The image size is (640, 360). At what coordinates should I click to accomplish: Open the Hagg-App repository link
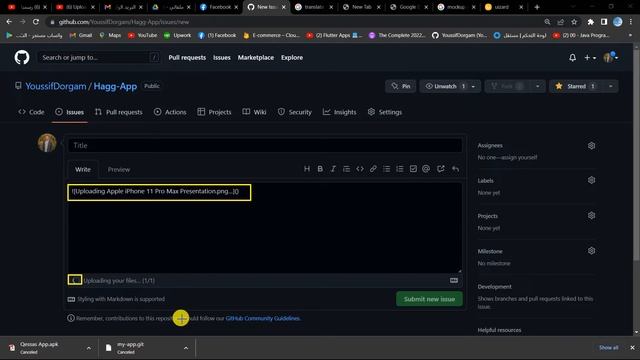[x=115, y=87]
